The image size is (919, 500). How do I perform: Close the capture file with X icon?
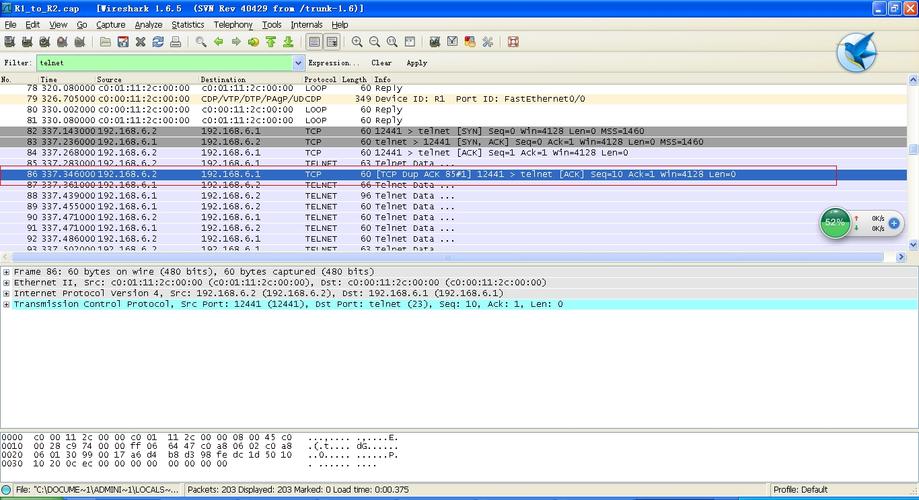tap(141, 42)
